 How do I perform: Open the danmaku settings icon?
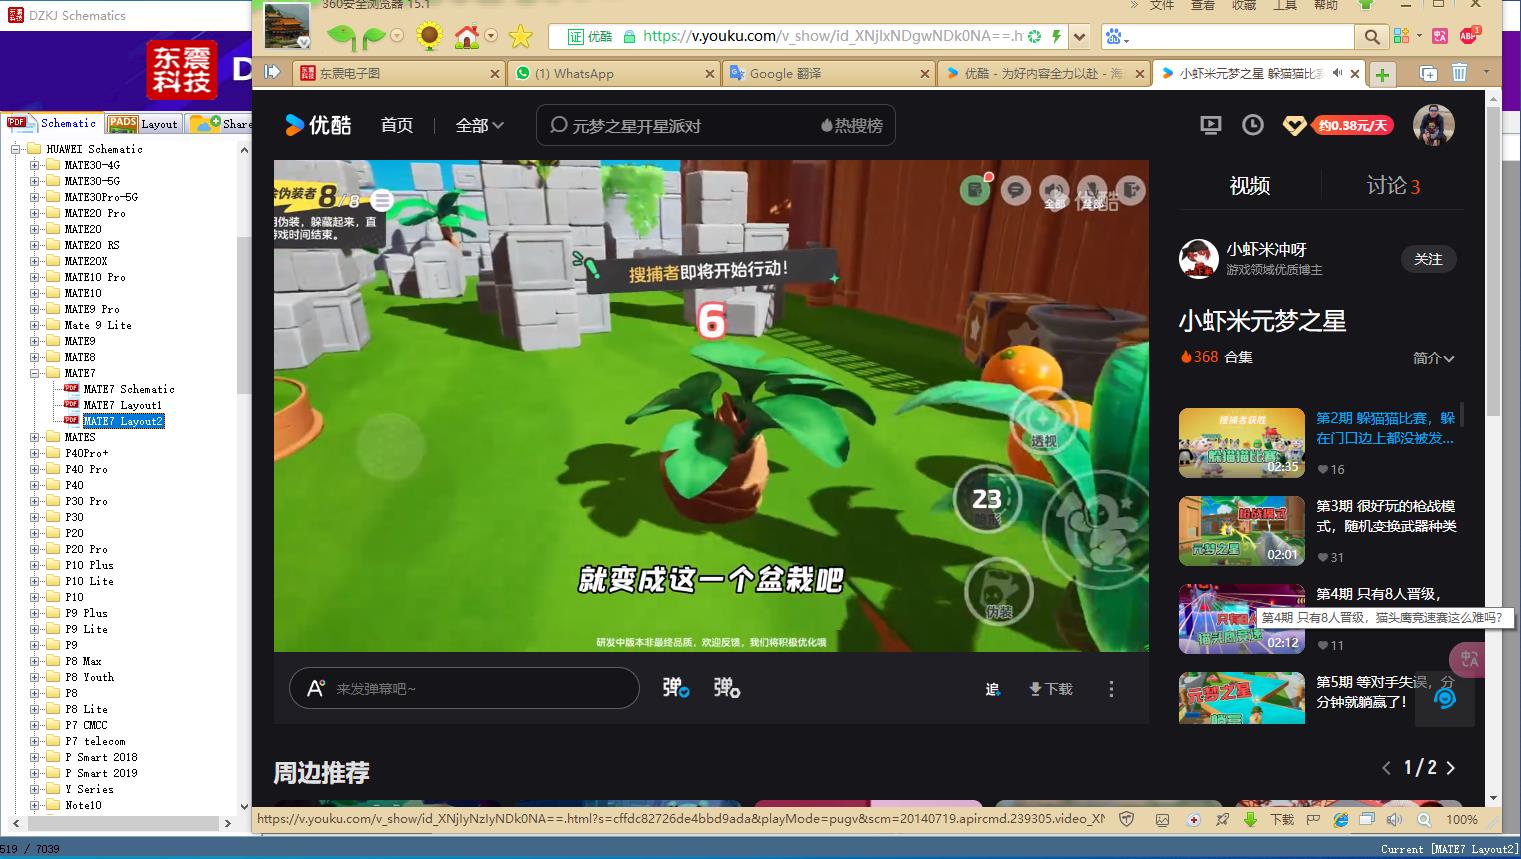point(726,688)
